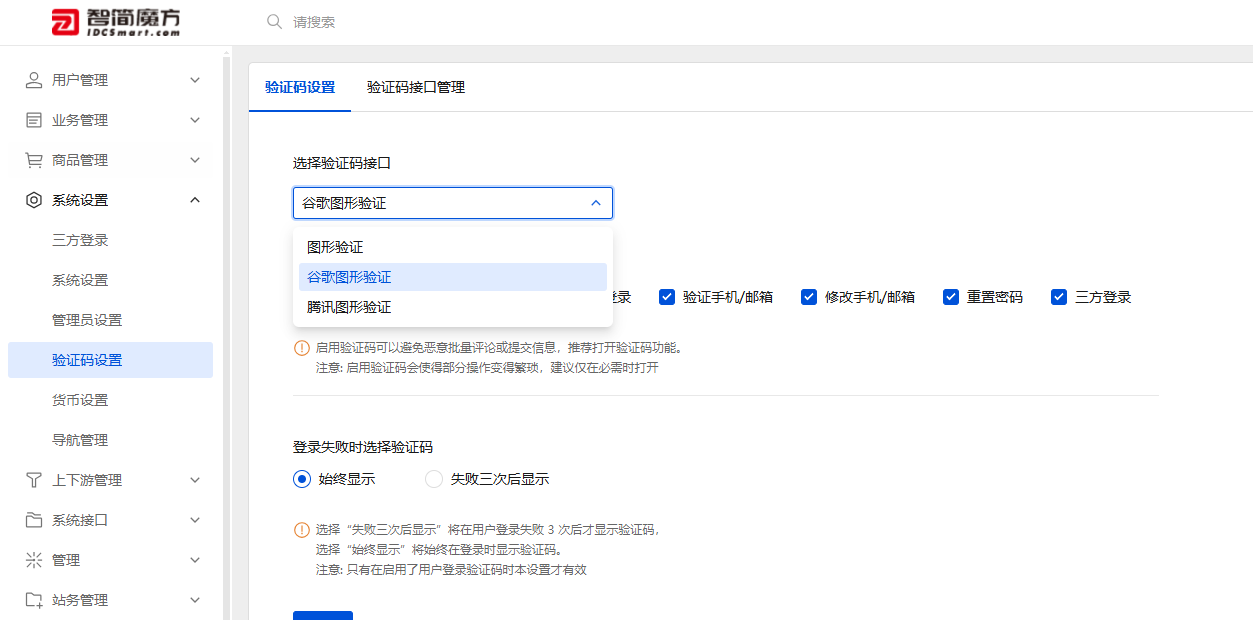Choose 谷歌图形验证 in the dropdown list
Image resolution: width=1253 pixels, height=620 pixels.
453,277
